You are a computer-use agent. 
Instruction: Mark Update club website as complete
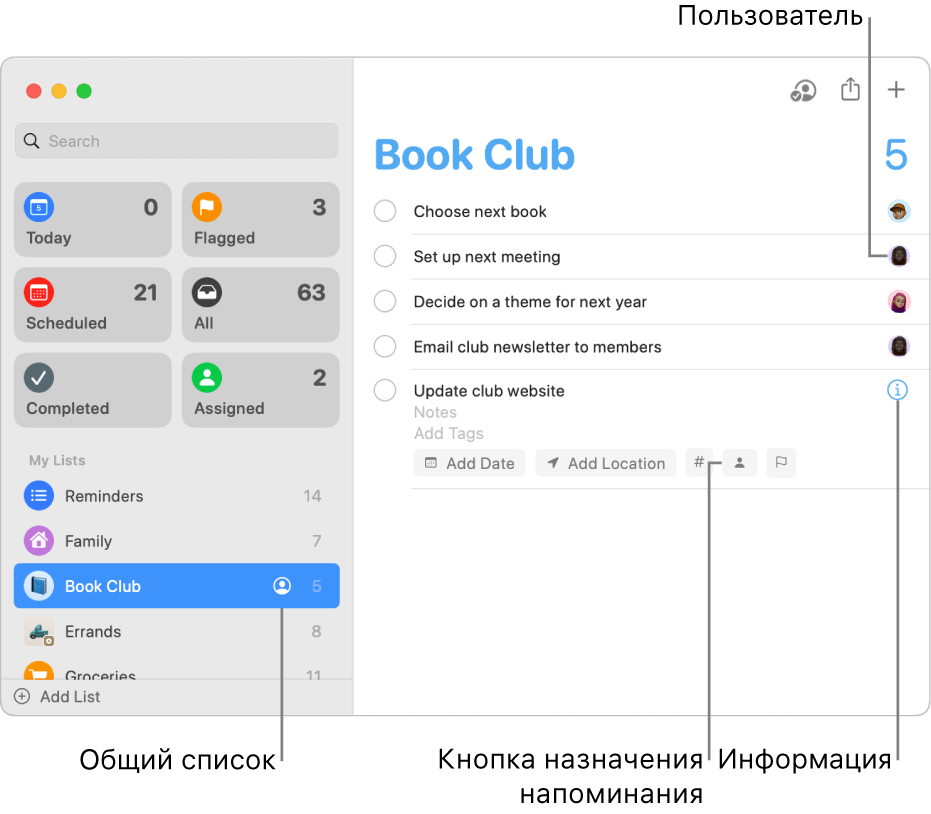tap(385, 390)
